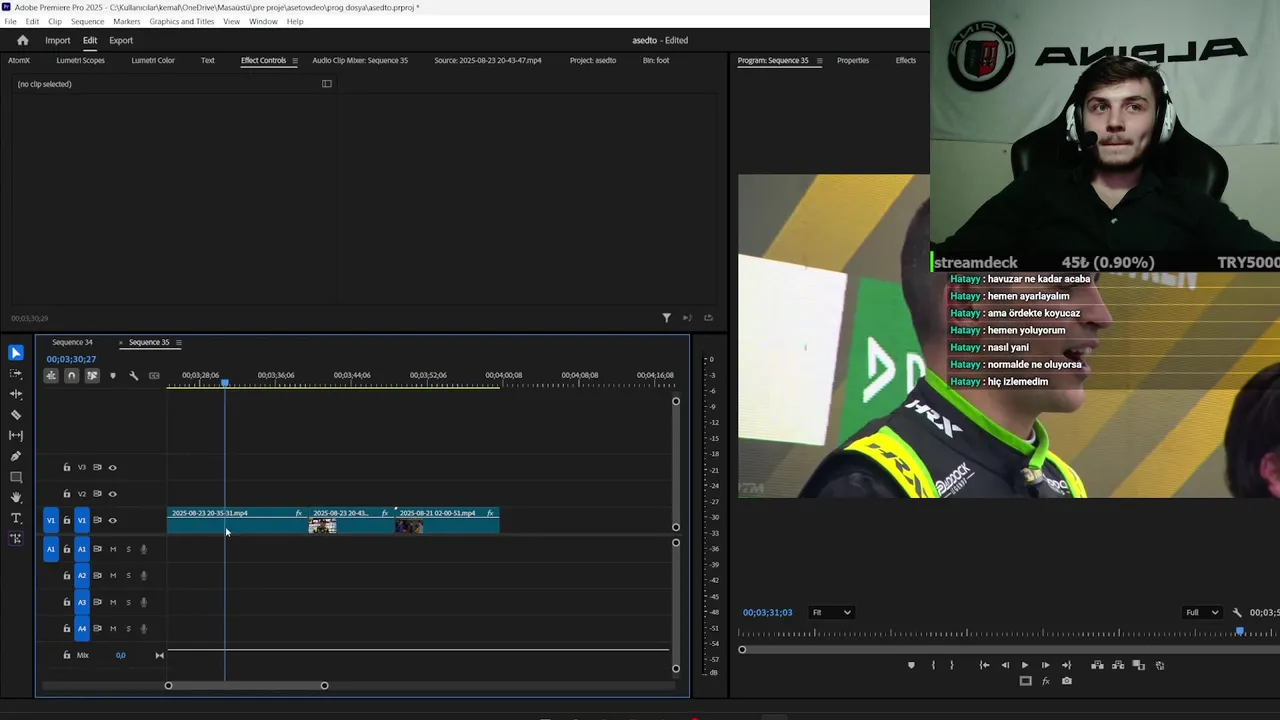Open Program: Sequence 35 panel menu
Image resolution: width=1280 pixels, height=720 pixels.
pos(819,60)
